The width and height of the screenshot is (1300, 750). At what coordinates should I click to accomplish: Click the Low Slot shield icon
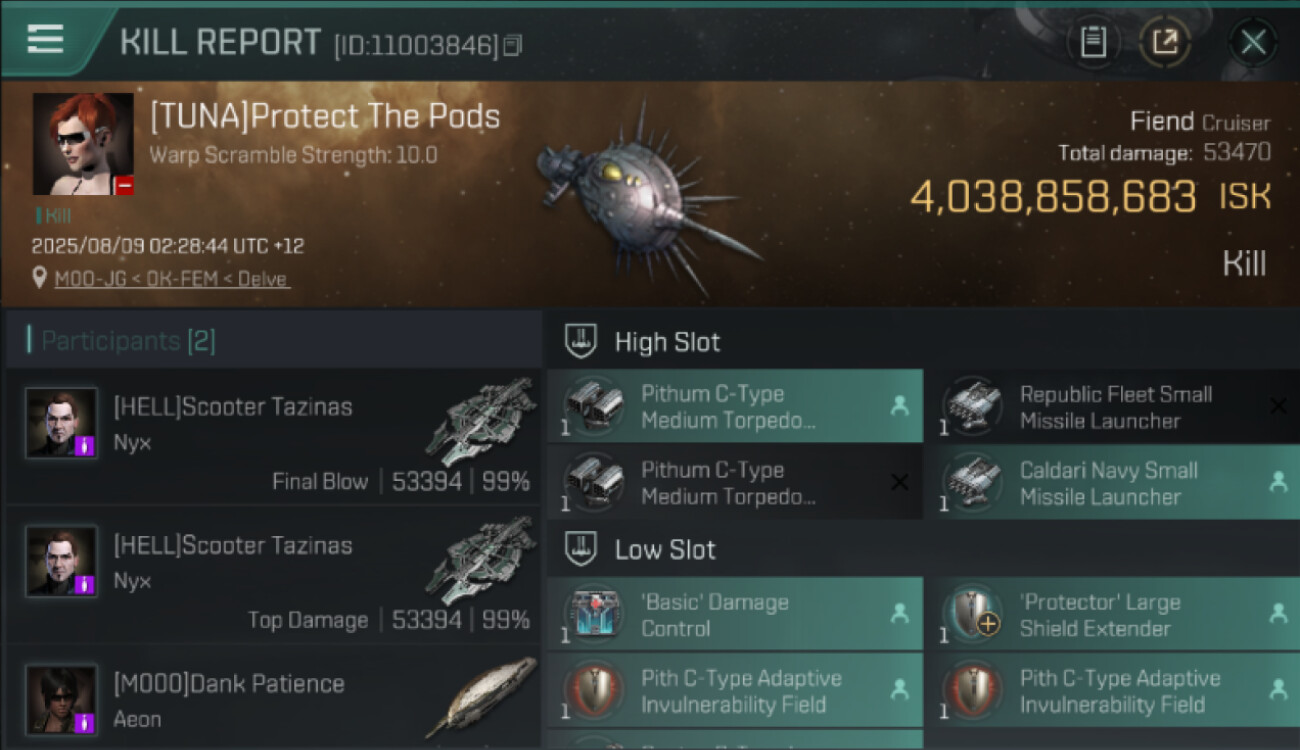click(x=581, y=549)
